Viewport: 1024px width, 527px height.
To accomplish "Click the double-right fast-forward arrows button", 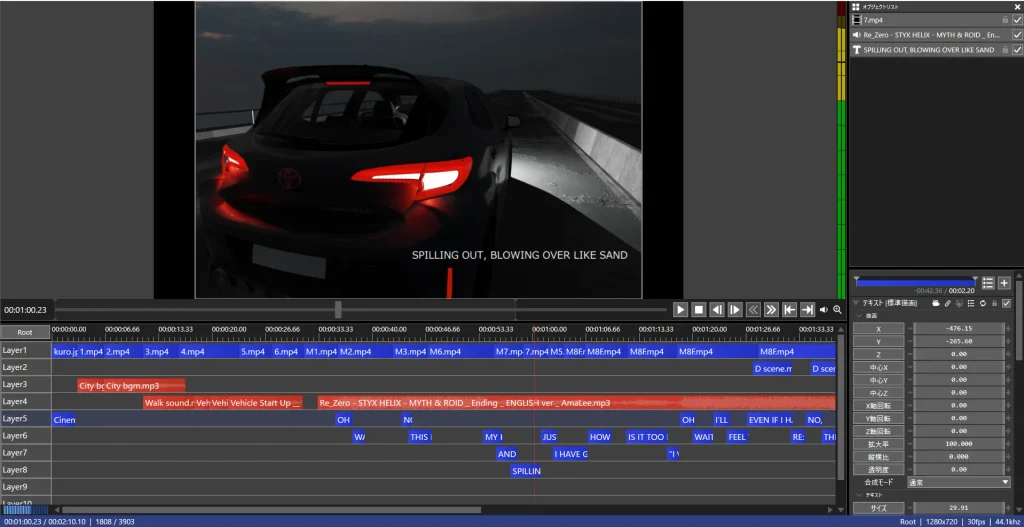I will (771, 310).
